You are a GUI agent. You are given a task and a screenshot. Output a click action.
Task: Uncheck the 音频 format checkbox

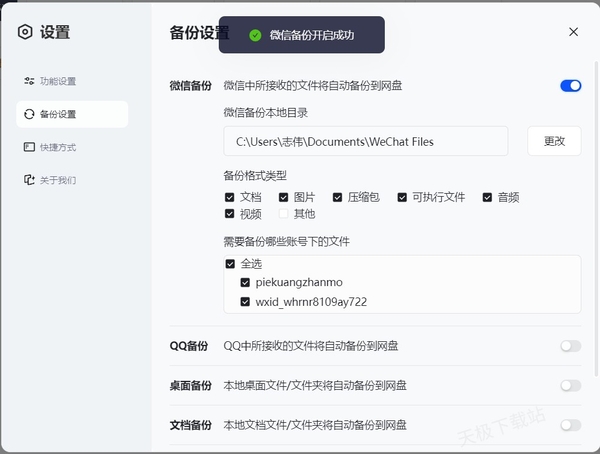487,198
